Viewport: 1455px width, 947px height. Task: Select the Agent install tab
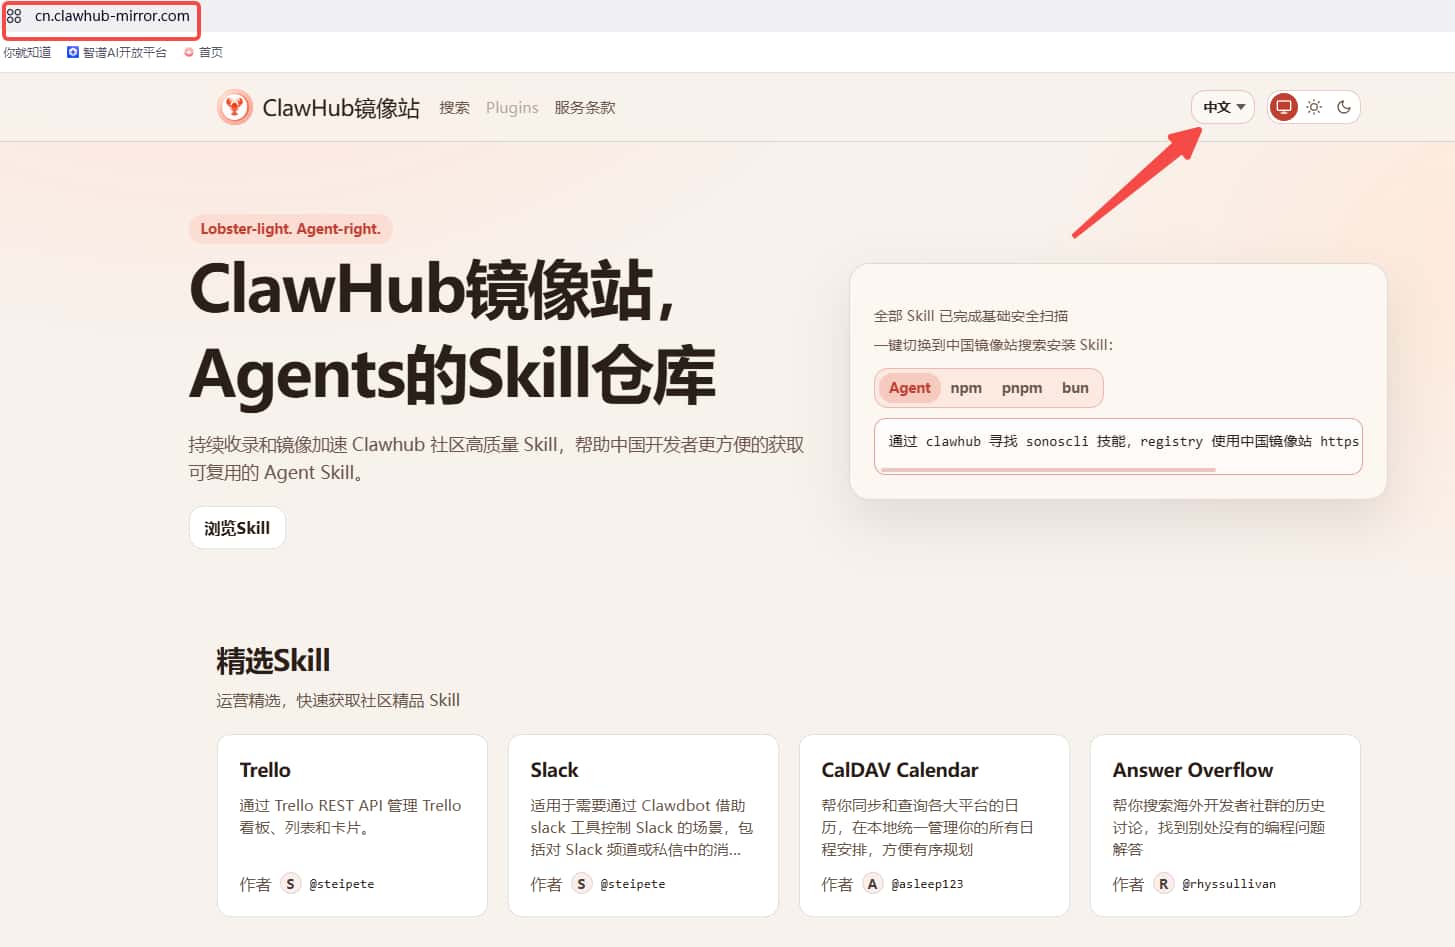909,388
